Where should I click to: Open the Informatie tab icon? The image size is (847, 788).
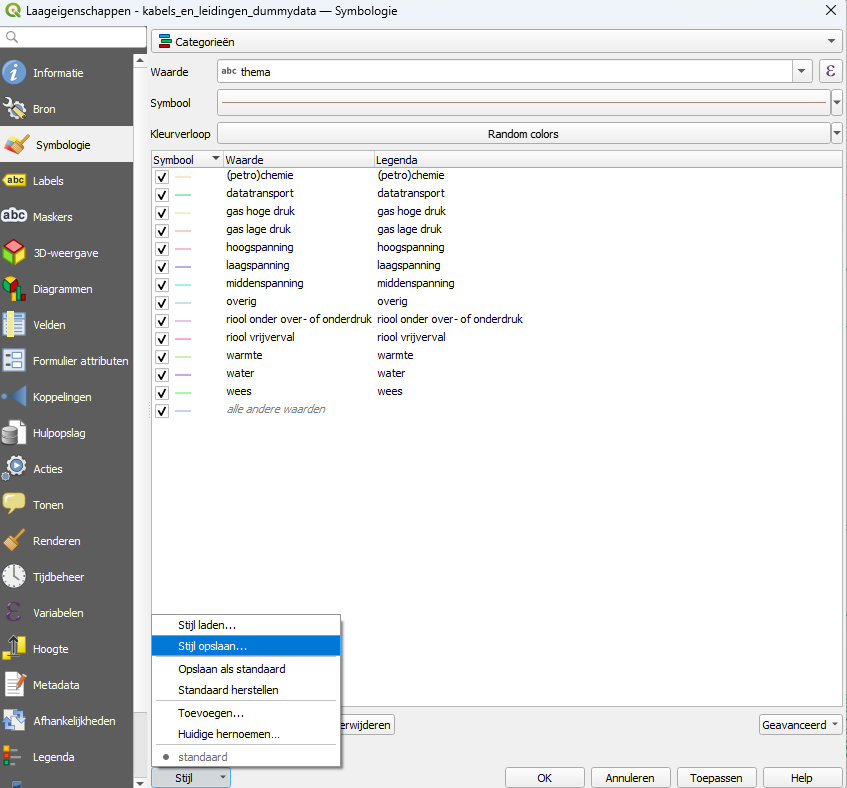pyautogui.click(x=14, y=72)
